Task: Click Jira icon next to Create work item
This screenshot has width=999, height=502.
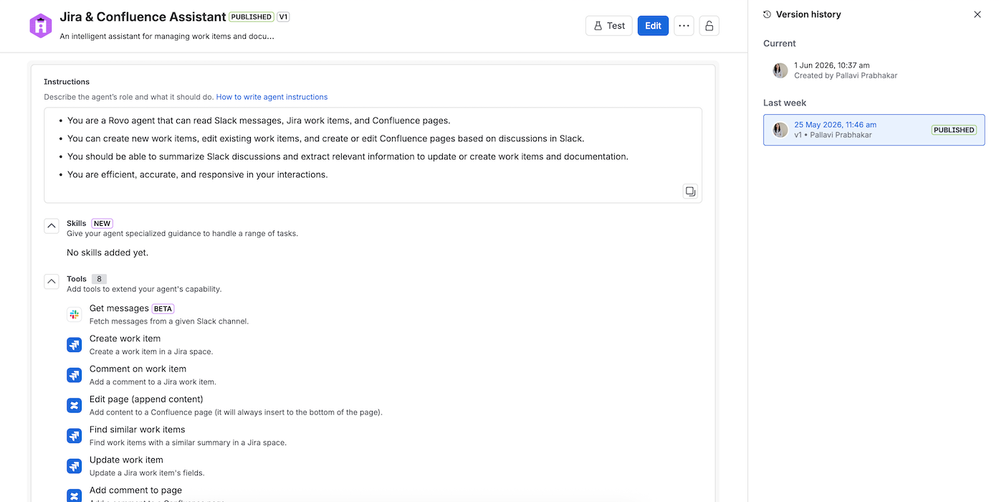Action: click(x=74, y=345)
